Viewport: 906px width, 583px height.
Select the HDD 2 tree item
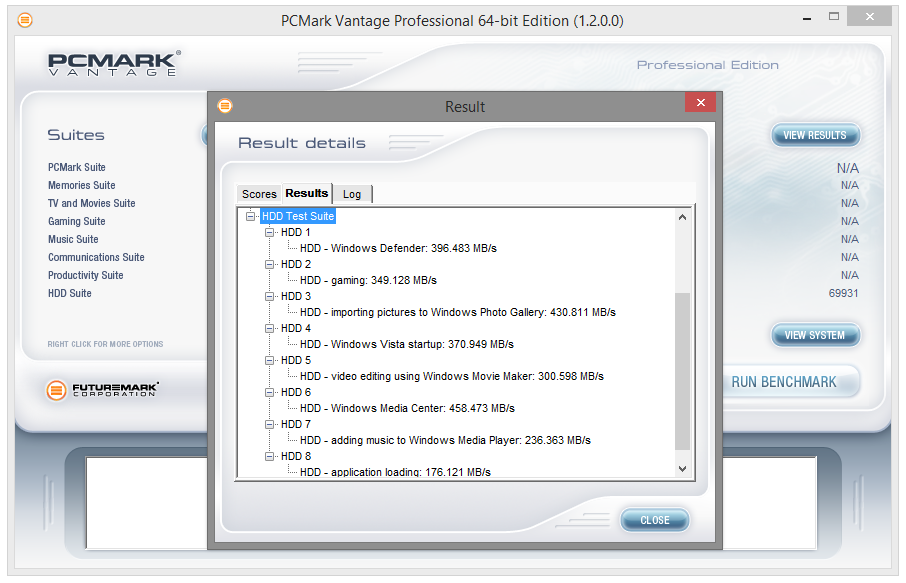[x=295, y=264]
